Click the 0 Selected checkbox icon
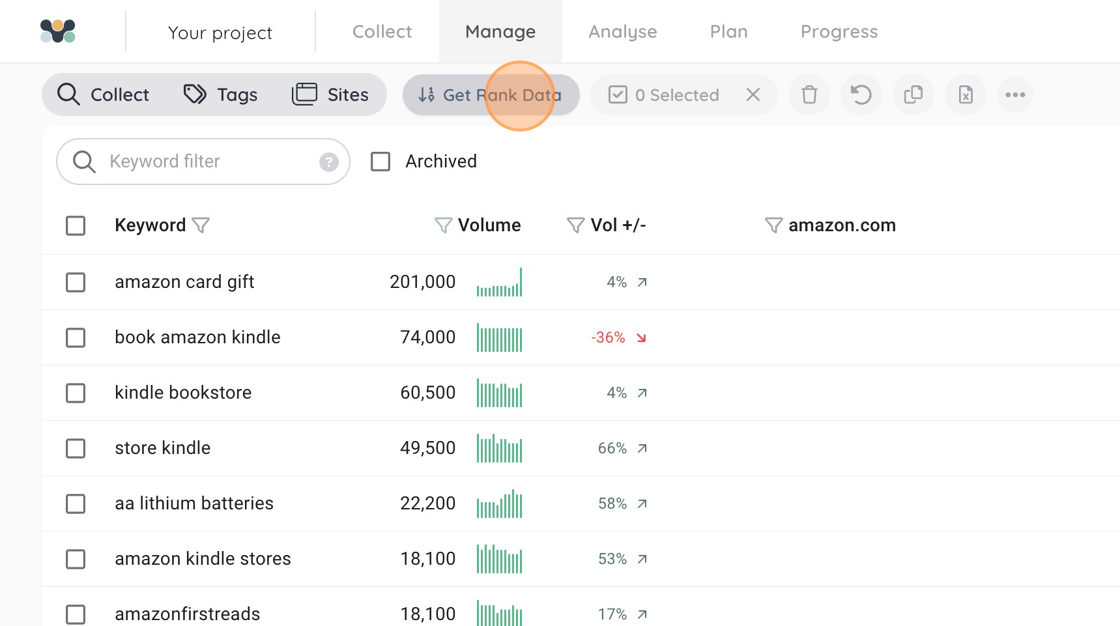The height and width of the screenshot is (626, 1120). click(618, 94)
